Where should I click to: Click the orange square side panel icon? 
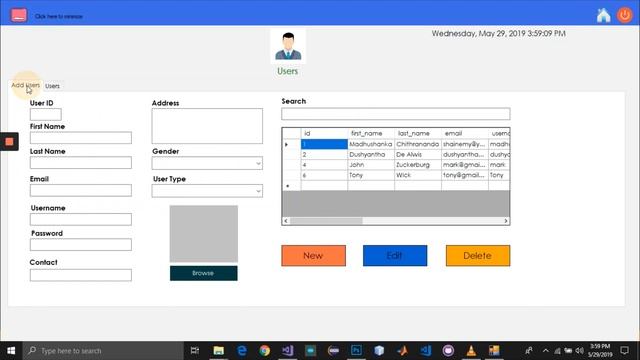[x=9, y=142]
